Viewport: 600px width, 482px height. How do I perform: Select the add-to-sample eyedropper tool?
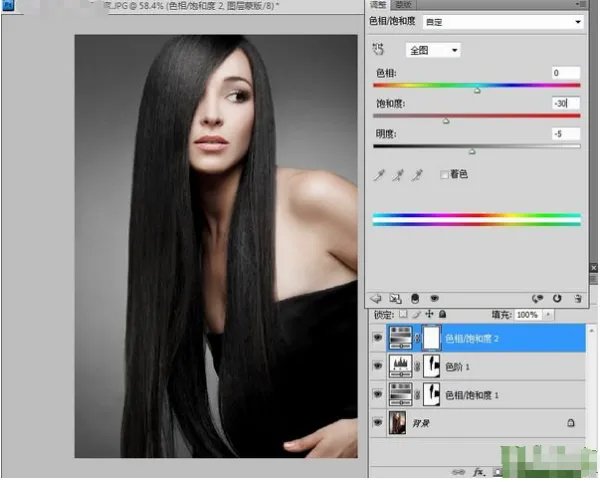400,175
